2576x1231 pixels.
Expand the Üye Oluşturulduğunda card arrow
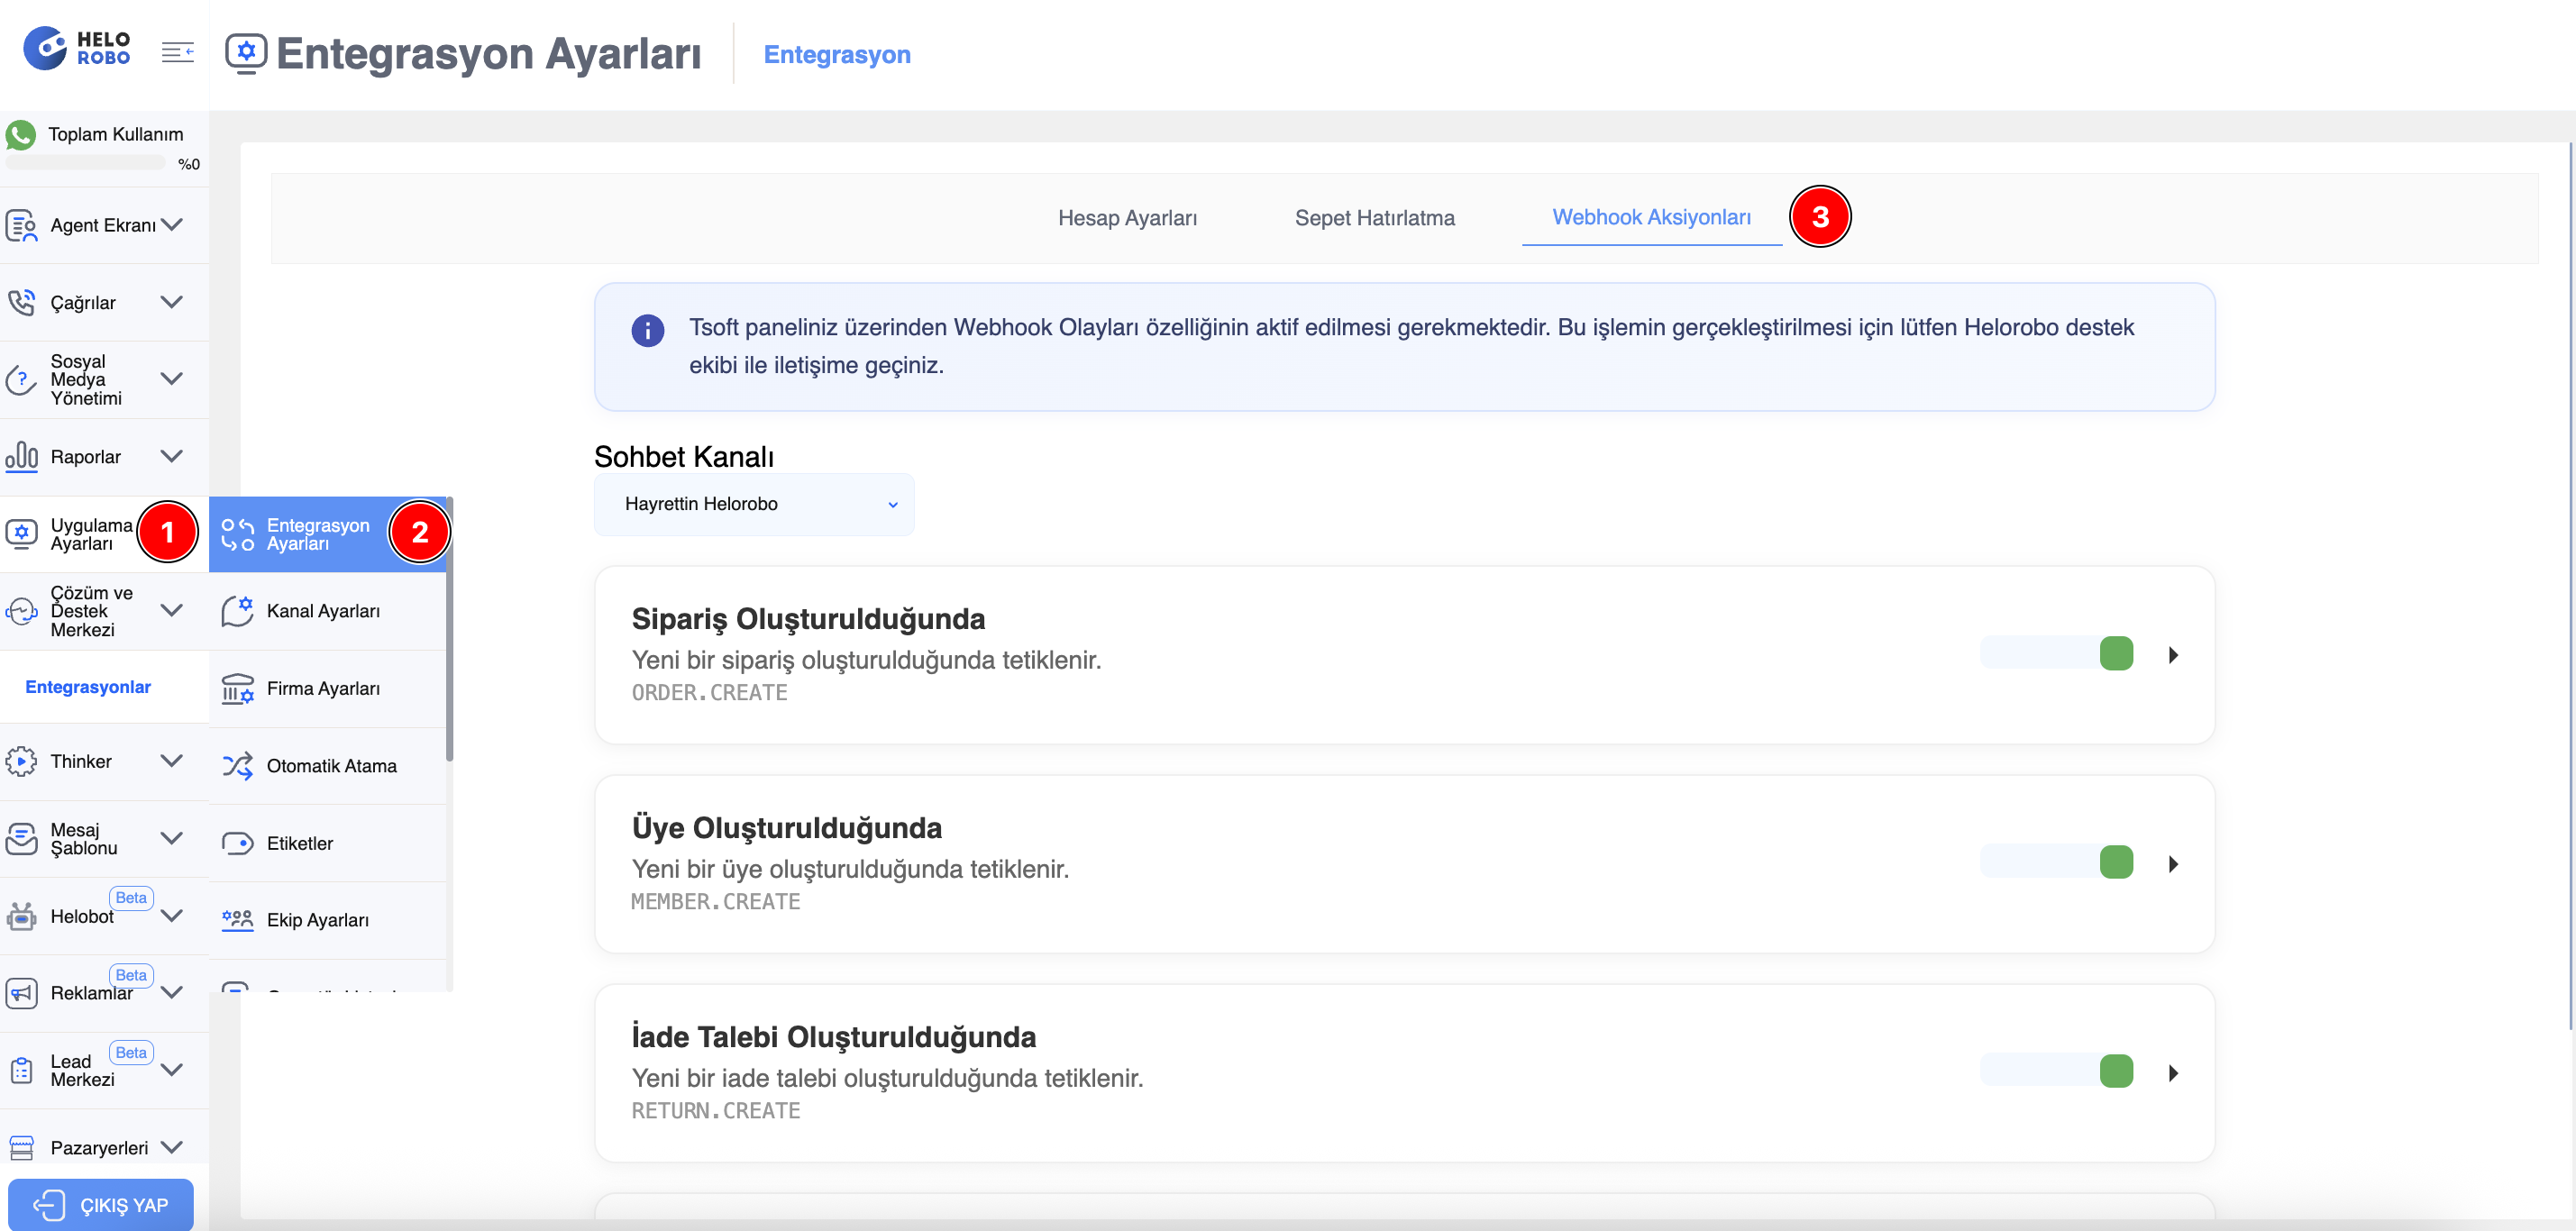(x=2172, y=864)
